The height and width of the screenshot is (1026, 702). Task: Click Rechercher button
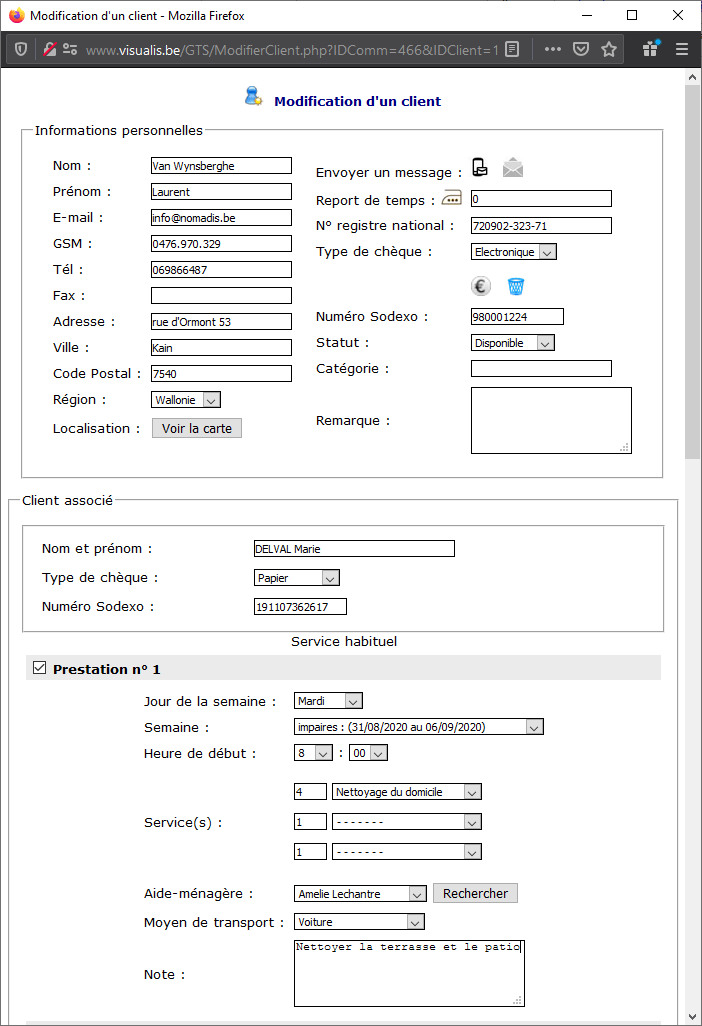(476, 894)
